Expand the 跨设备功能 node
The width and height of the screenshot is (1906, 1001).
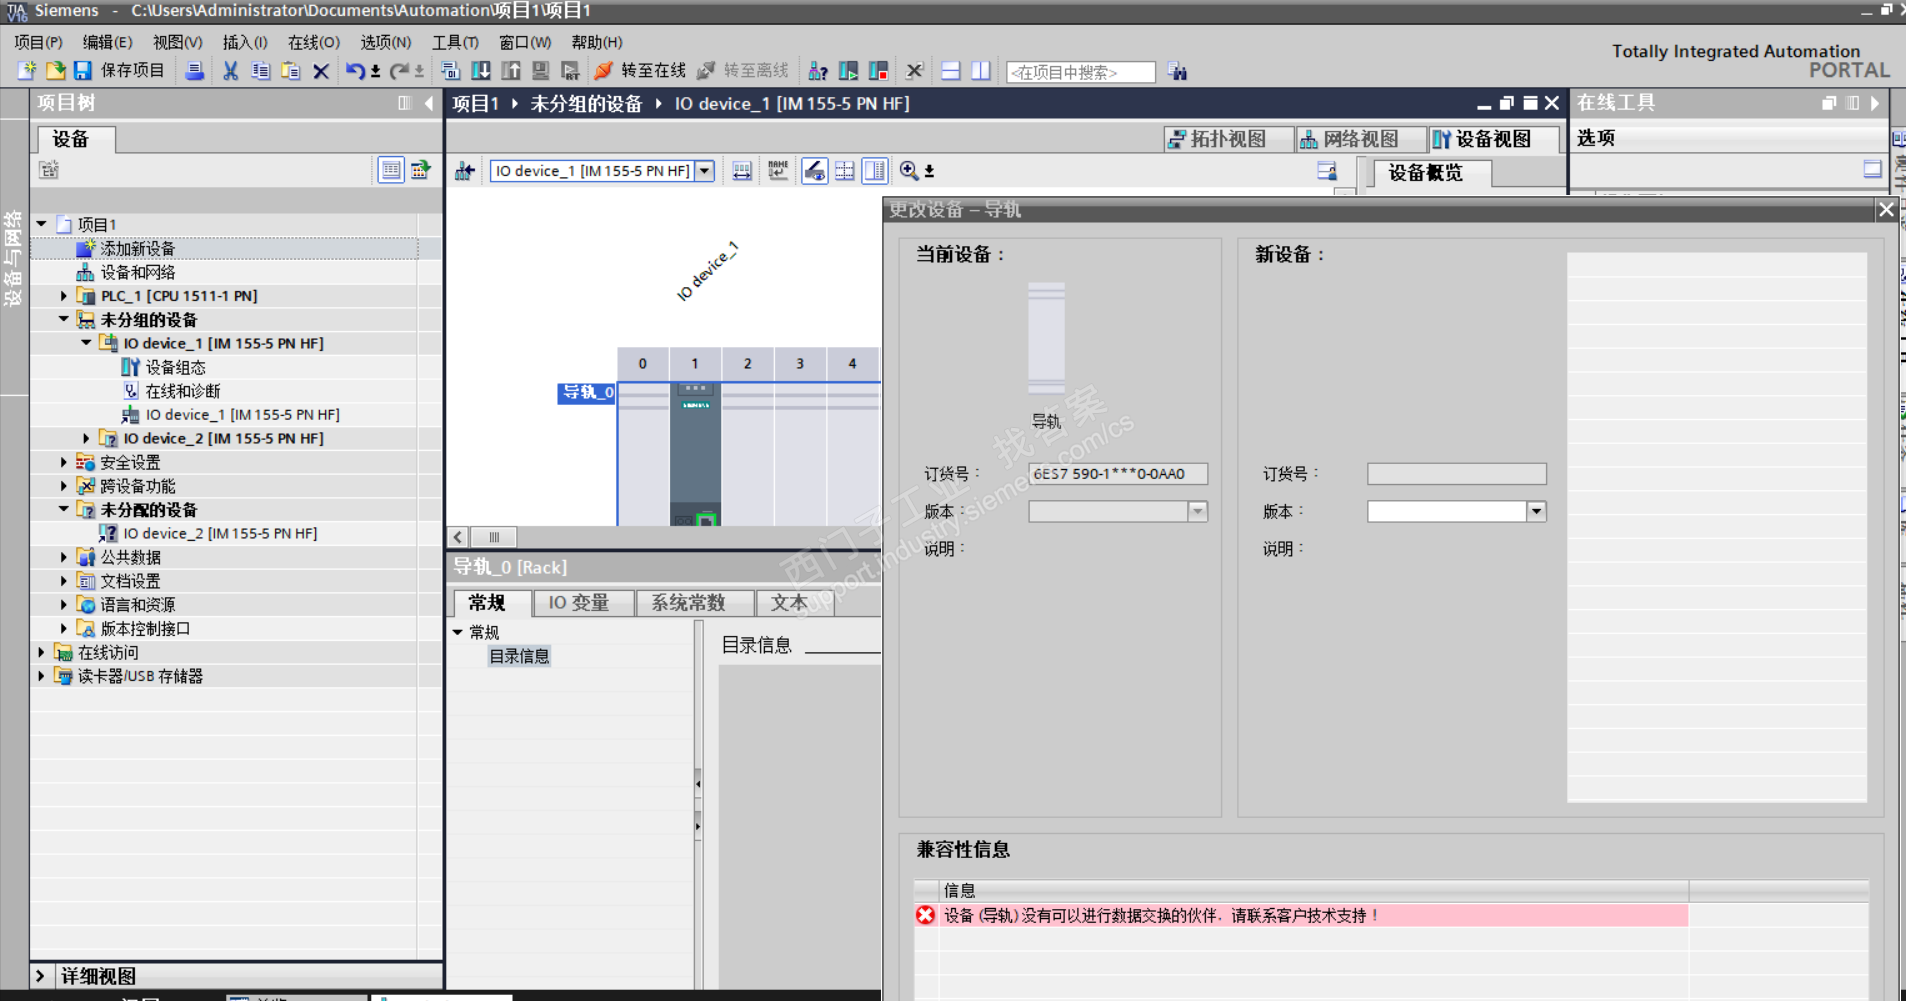64,486
